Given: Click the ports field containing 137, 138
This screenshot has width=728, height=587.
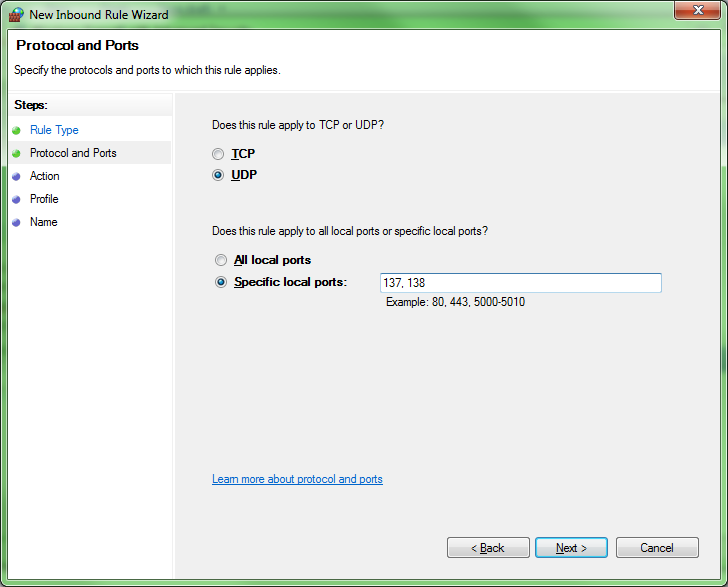Looking at the screenshot, I should (x=520, y=283).
